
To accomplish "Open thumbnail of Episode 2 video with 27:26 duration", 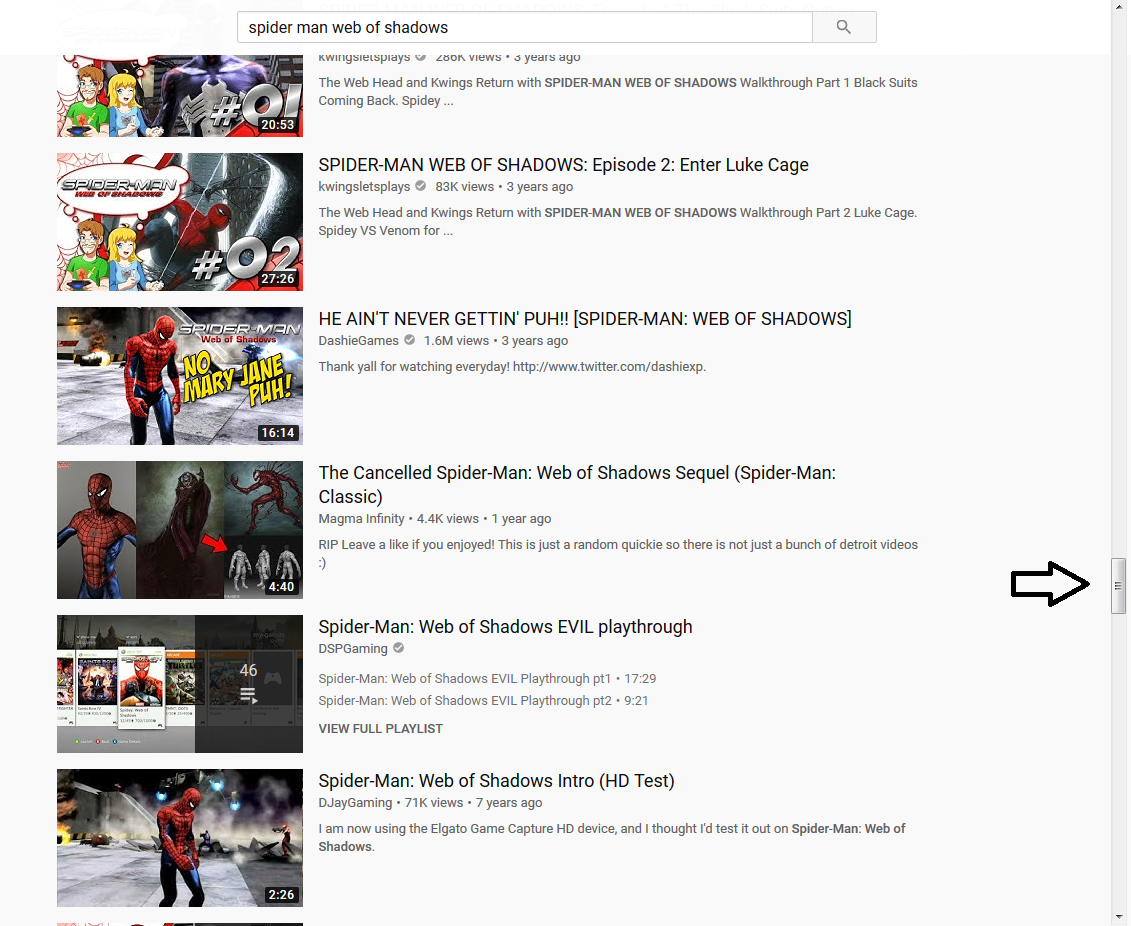I will pos(180,222).
